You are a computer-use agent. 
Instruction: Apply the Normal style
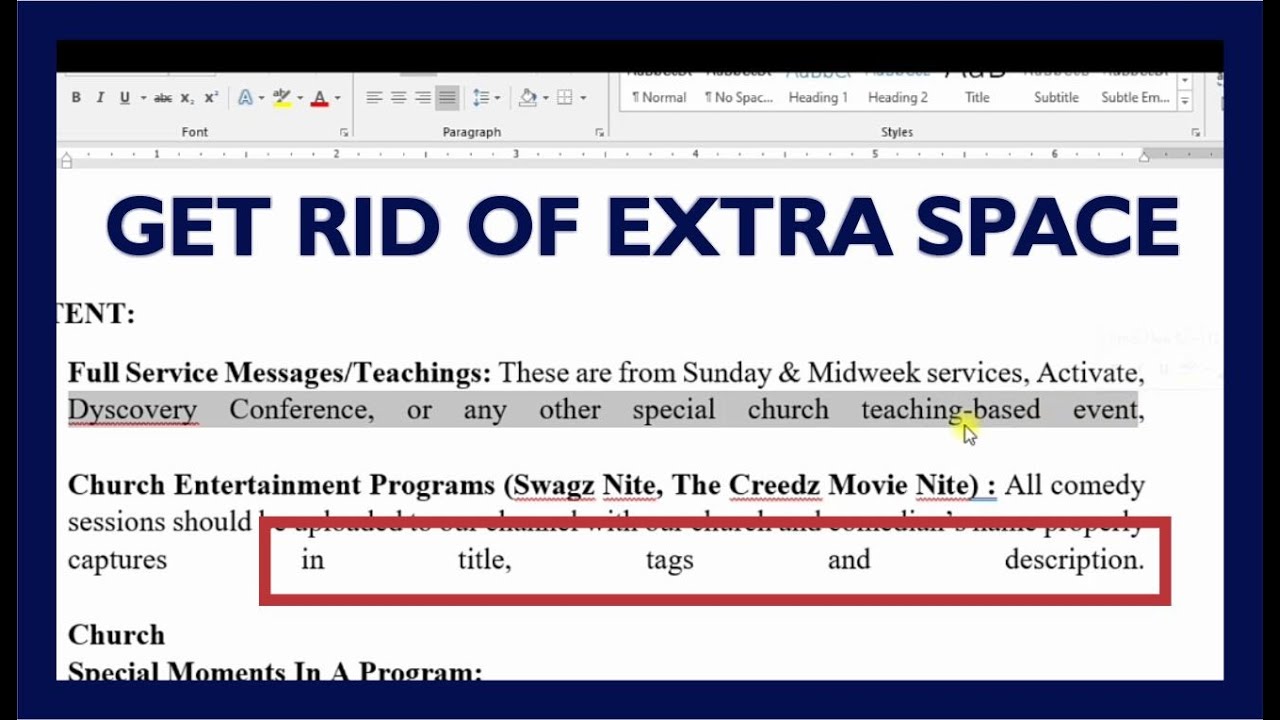[659, 90]
